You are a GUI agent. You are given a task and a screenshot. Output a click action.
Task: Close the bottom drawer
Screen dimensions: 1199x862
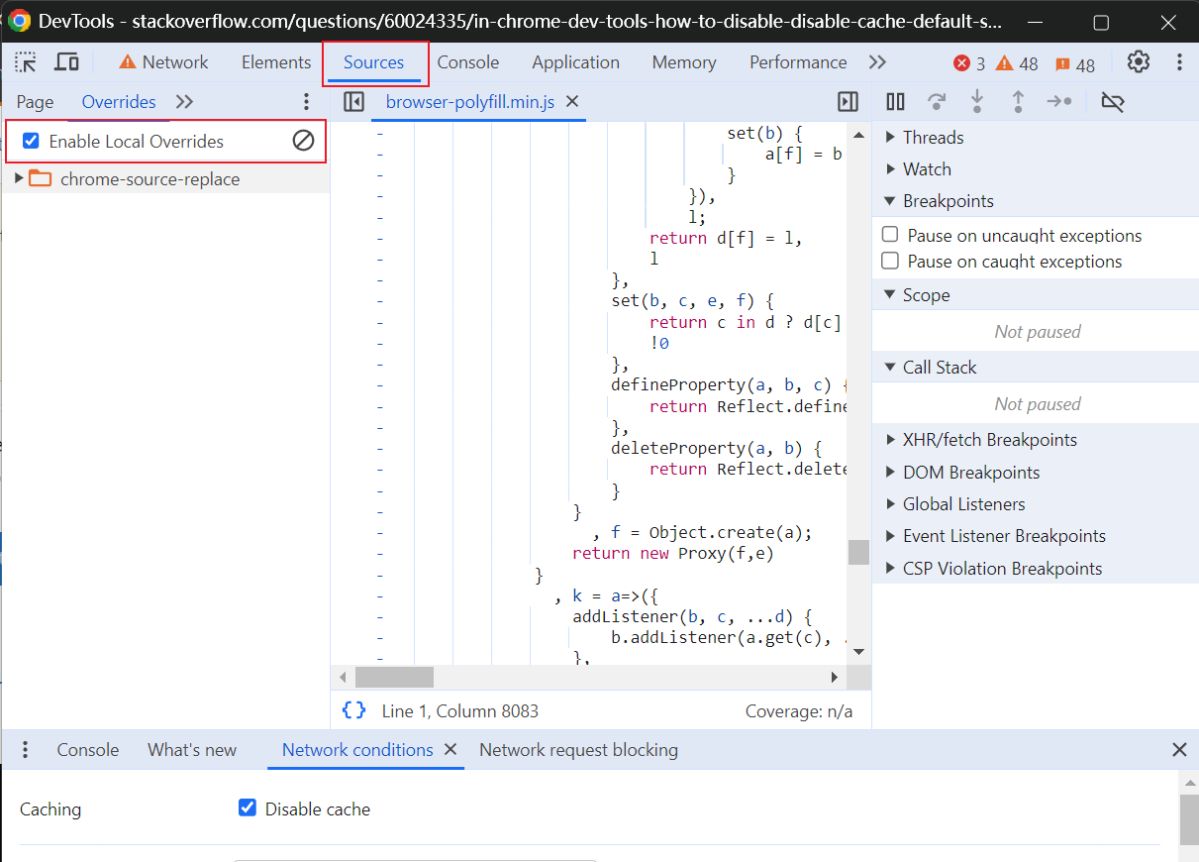click(1179, 750)
